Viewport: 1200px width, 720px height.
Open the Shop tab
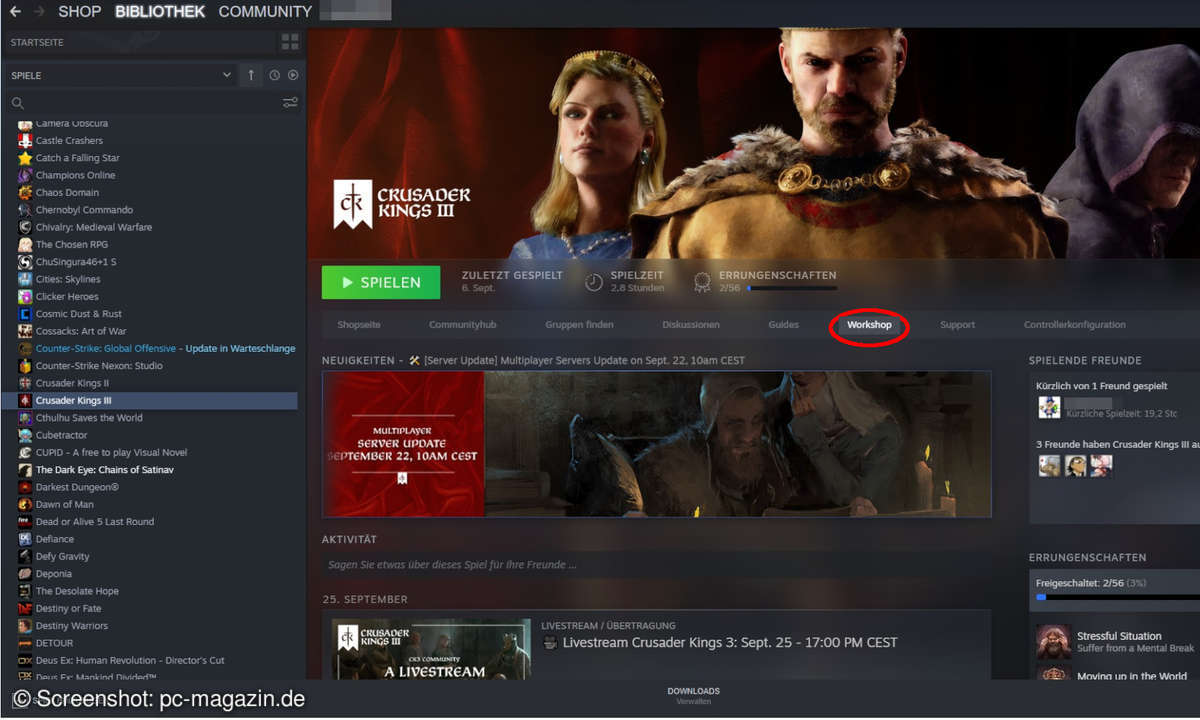[80, 12]
